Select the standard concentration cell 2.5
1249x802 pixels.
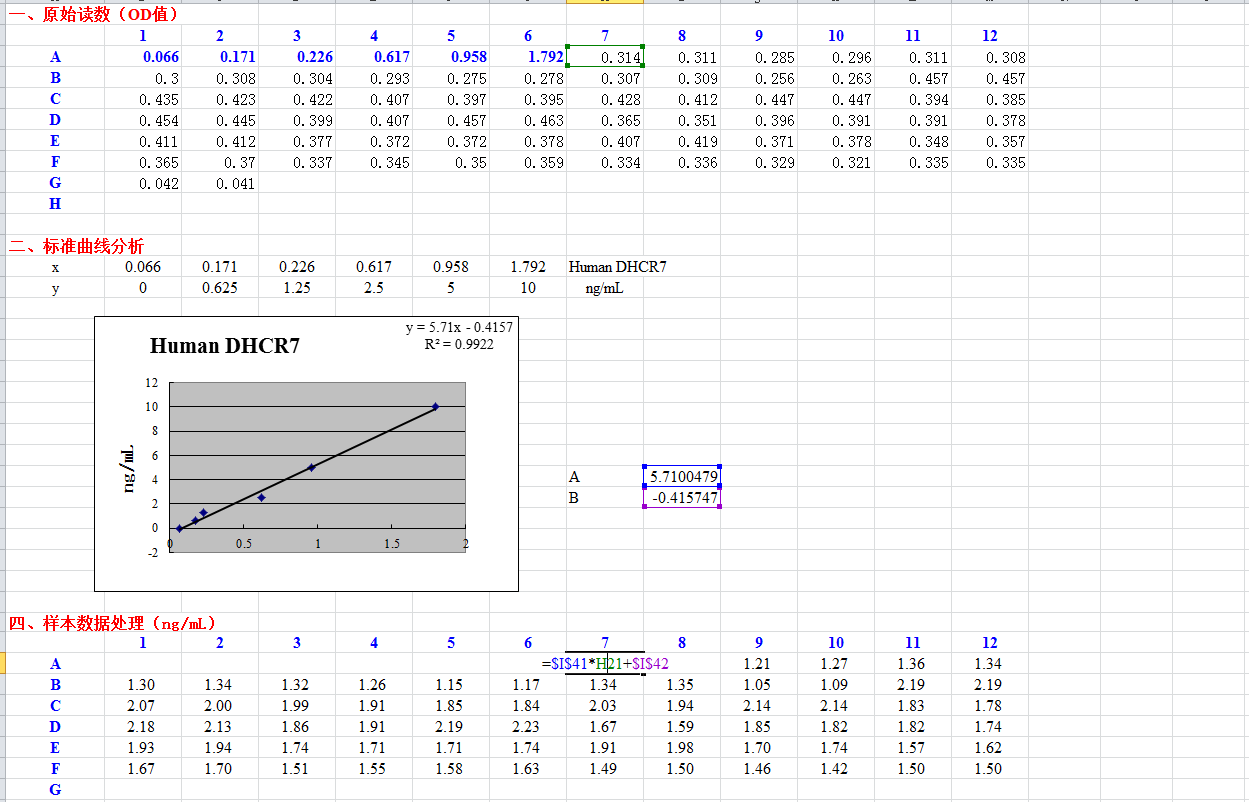click(x=374, y=288)
